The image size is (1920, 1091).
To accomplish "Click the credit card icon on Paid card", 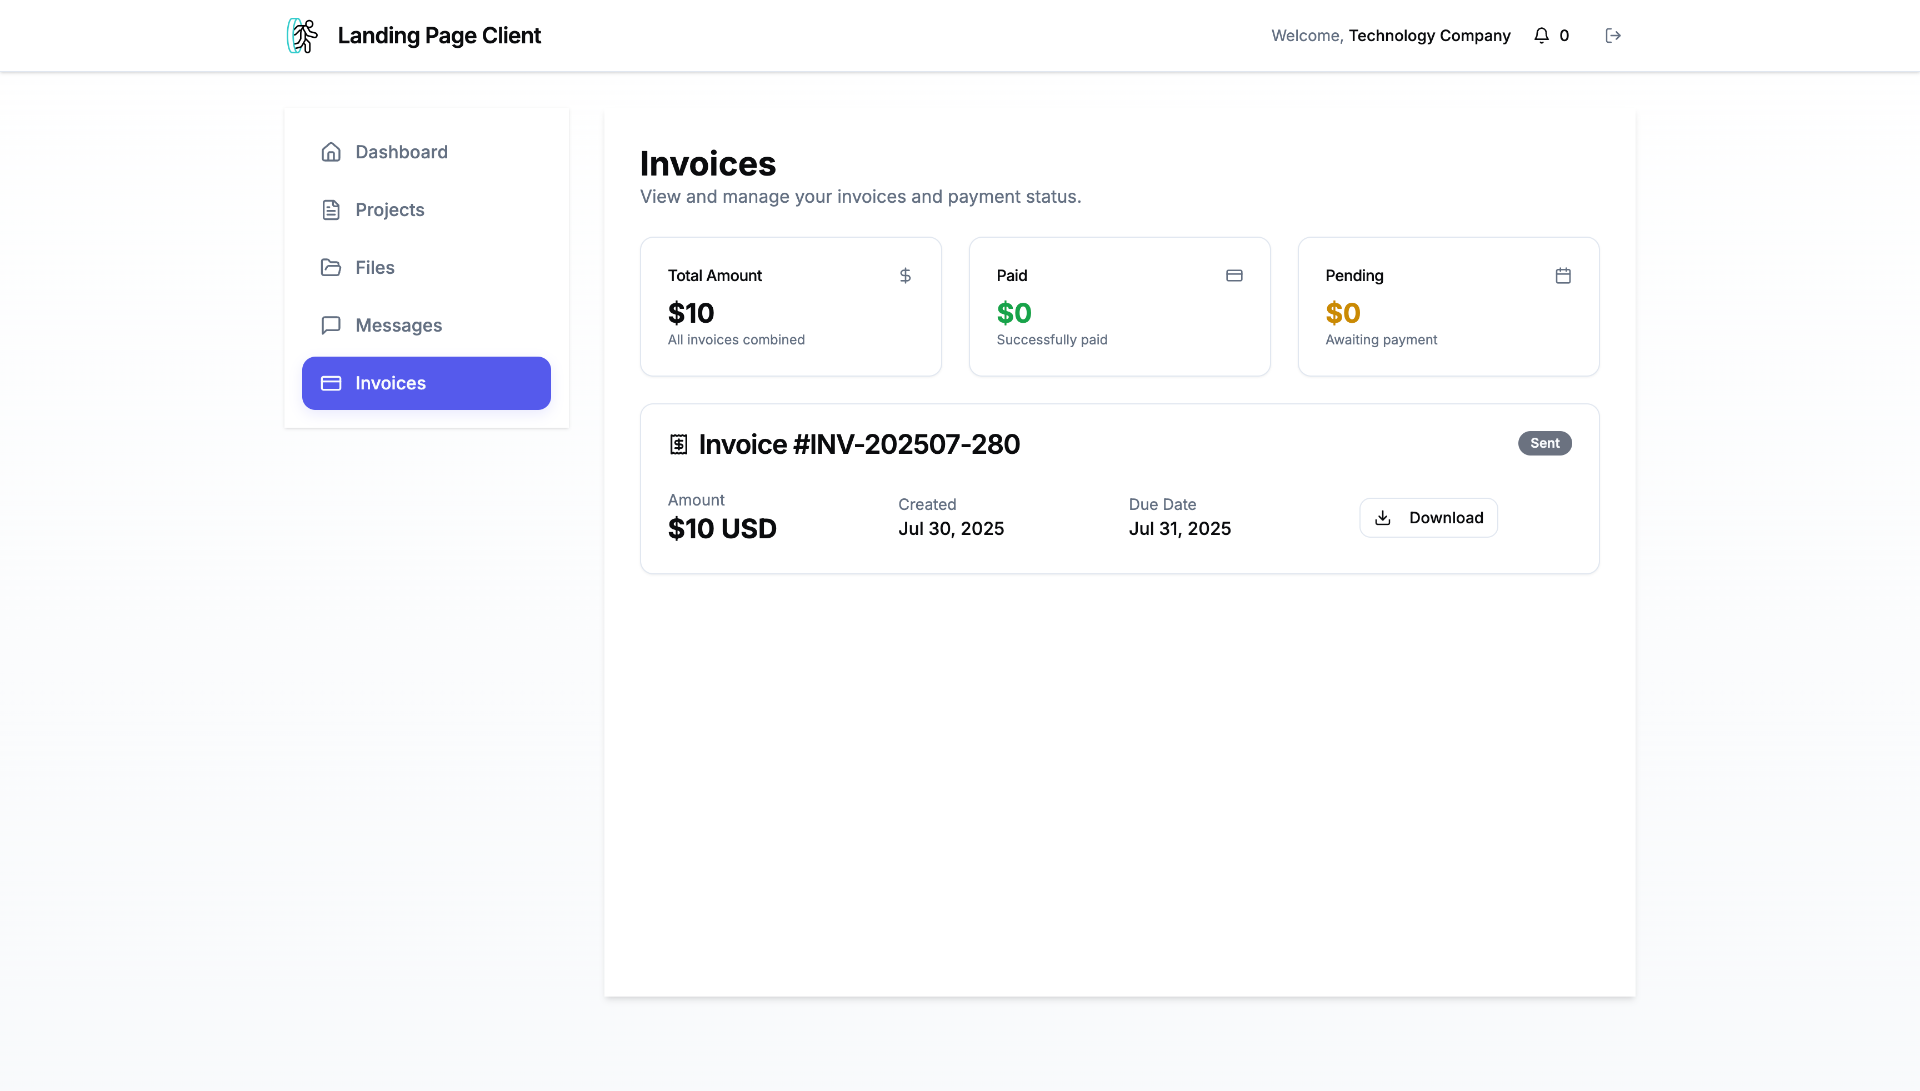I will 1234,275.
